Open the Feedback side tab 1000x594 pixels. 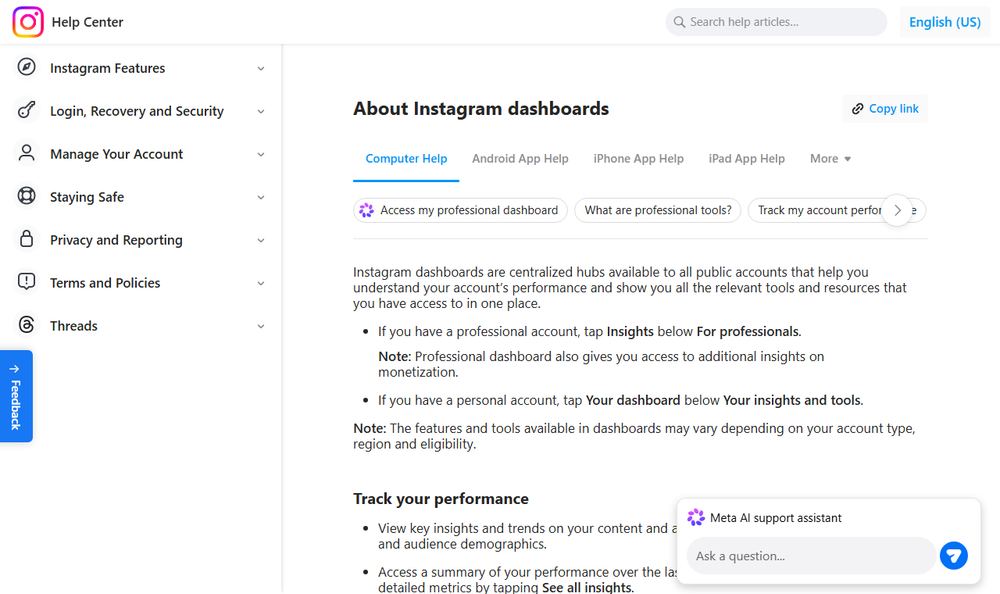16,396
